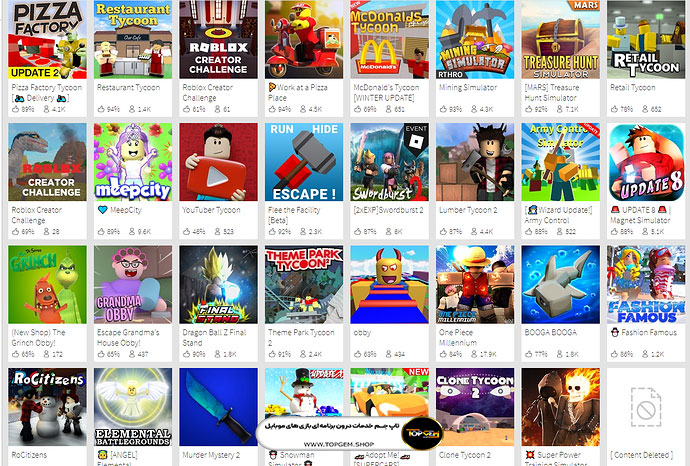Click the thumbs-up icon under Theme Park Tycoon 2
The width and height of the screenshot is (690, 466).
tap(272, 354)
